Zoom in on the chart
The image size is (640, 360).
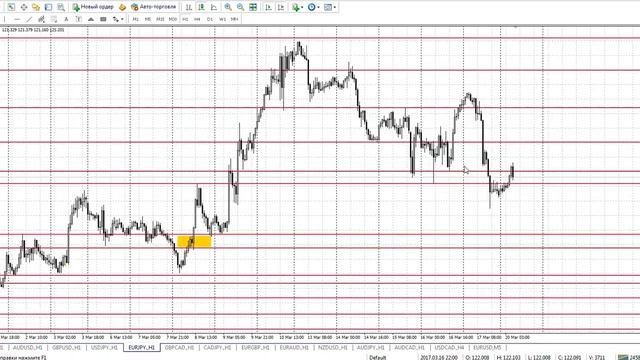(228, 7)
